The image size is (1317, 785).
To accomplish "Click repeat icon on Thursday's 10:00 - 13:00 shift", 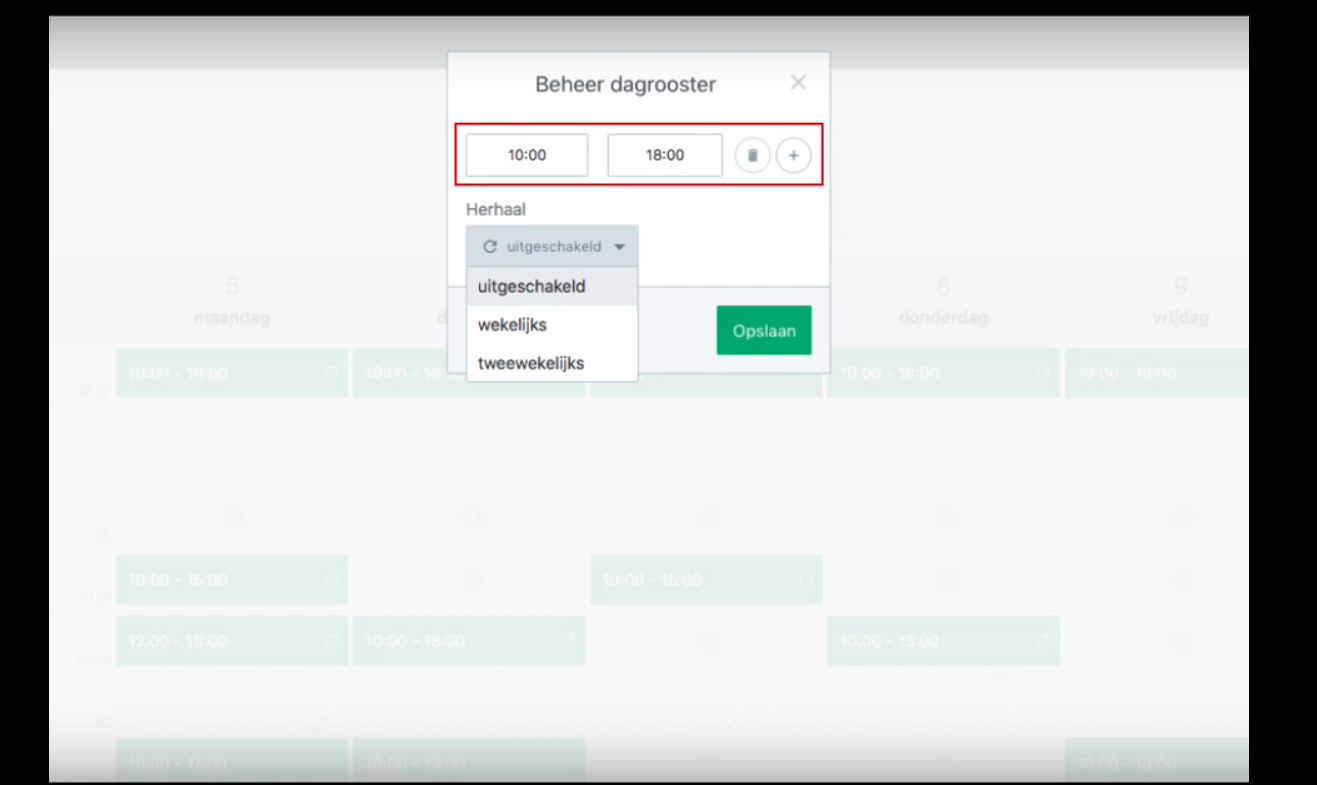I will pyautogui.click(x=1045, y=641).
